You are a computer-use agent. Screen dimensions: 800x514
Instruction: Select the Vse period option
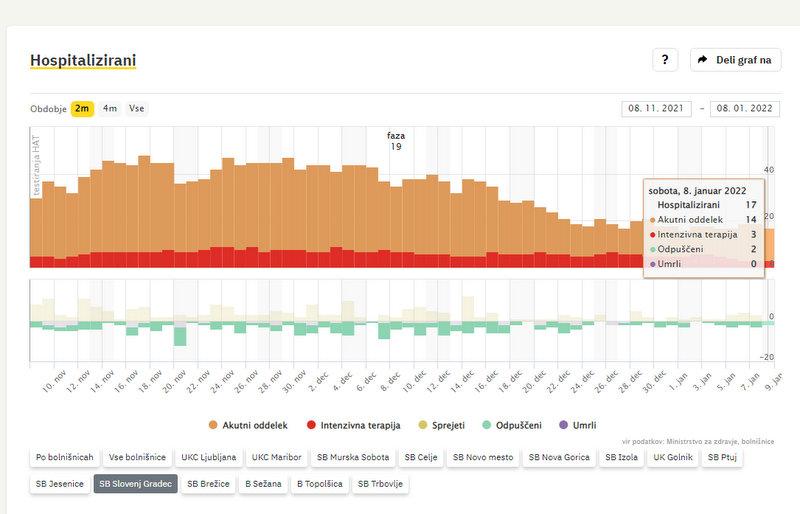coord(136,108)
